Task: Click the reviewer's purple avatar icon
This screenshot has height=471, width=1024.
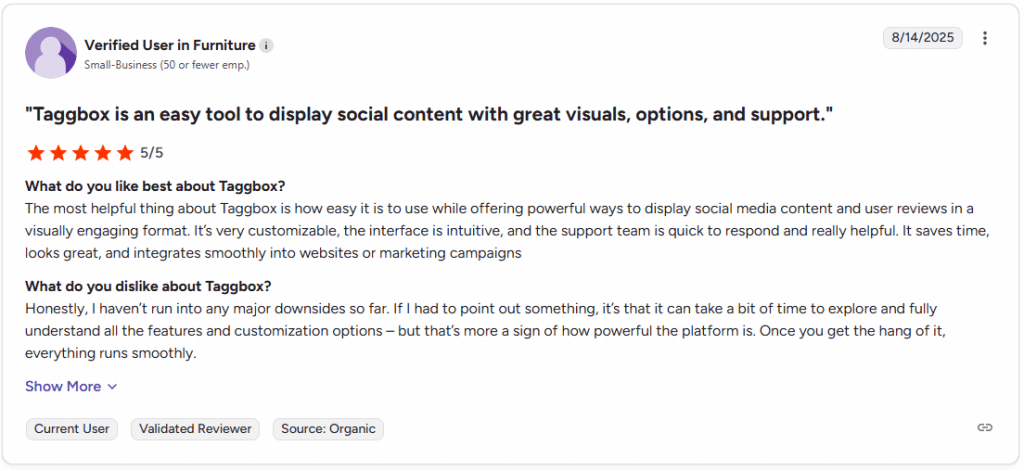Action: pyautogui.click(x=51, y=53)
